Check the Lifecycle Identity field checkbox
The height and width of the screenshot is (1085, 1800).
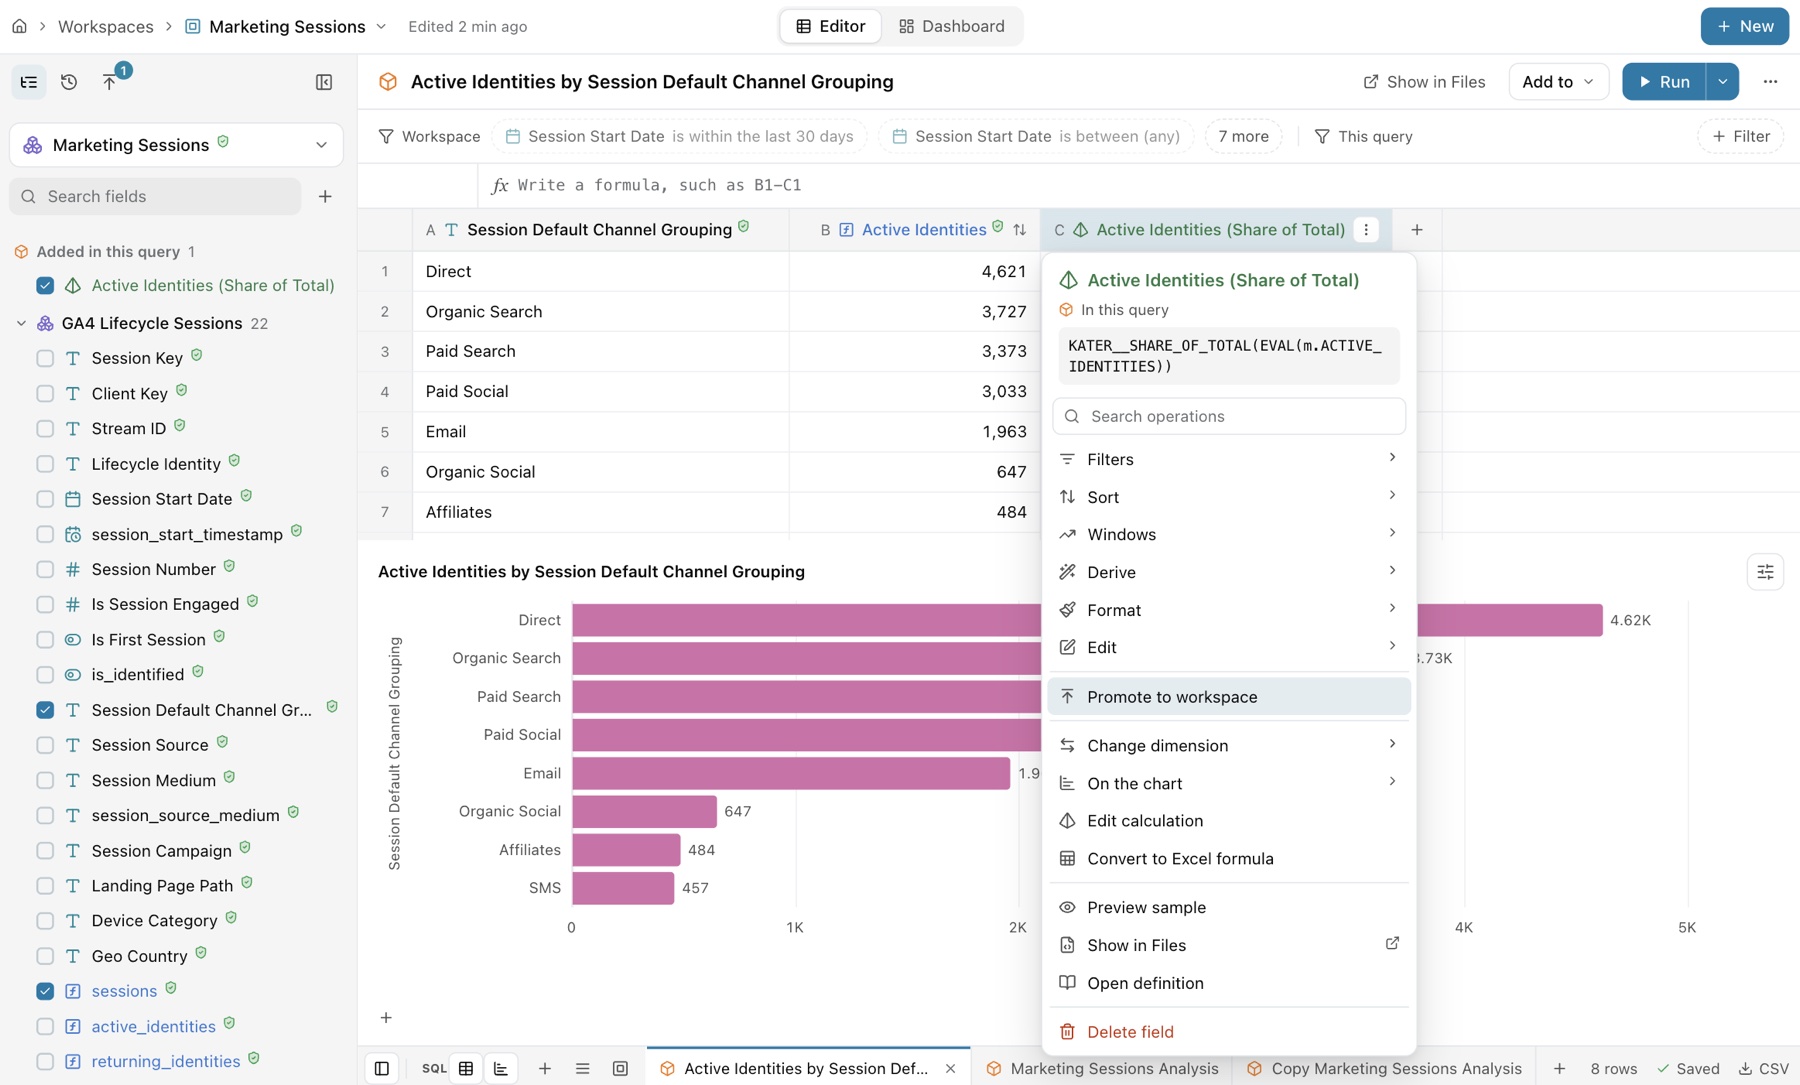(x=45, y=464)
